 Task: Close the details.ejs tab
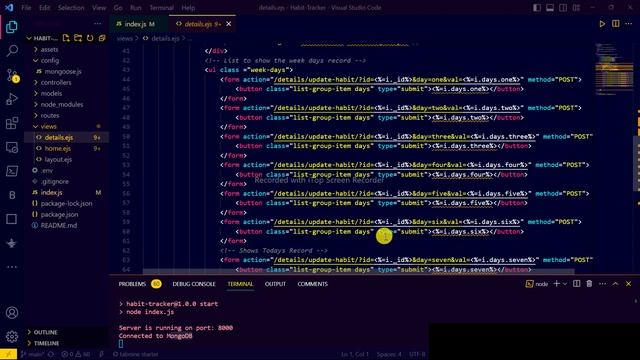tap(229, 24)
